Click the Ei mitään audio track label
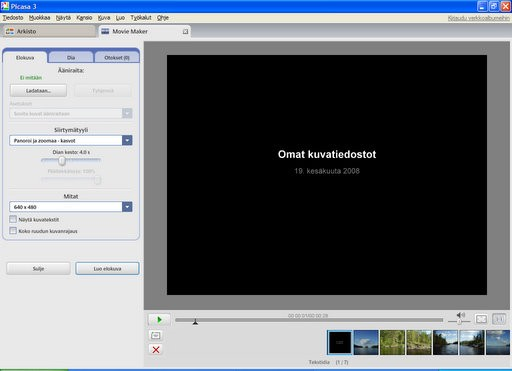The height and width of the screenshot is (371, 512). pos(31,78)
